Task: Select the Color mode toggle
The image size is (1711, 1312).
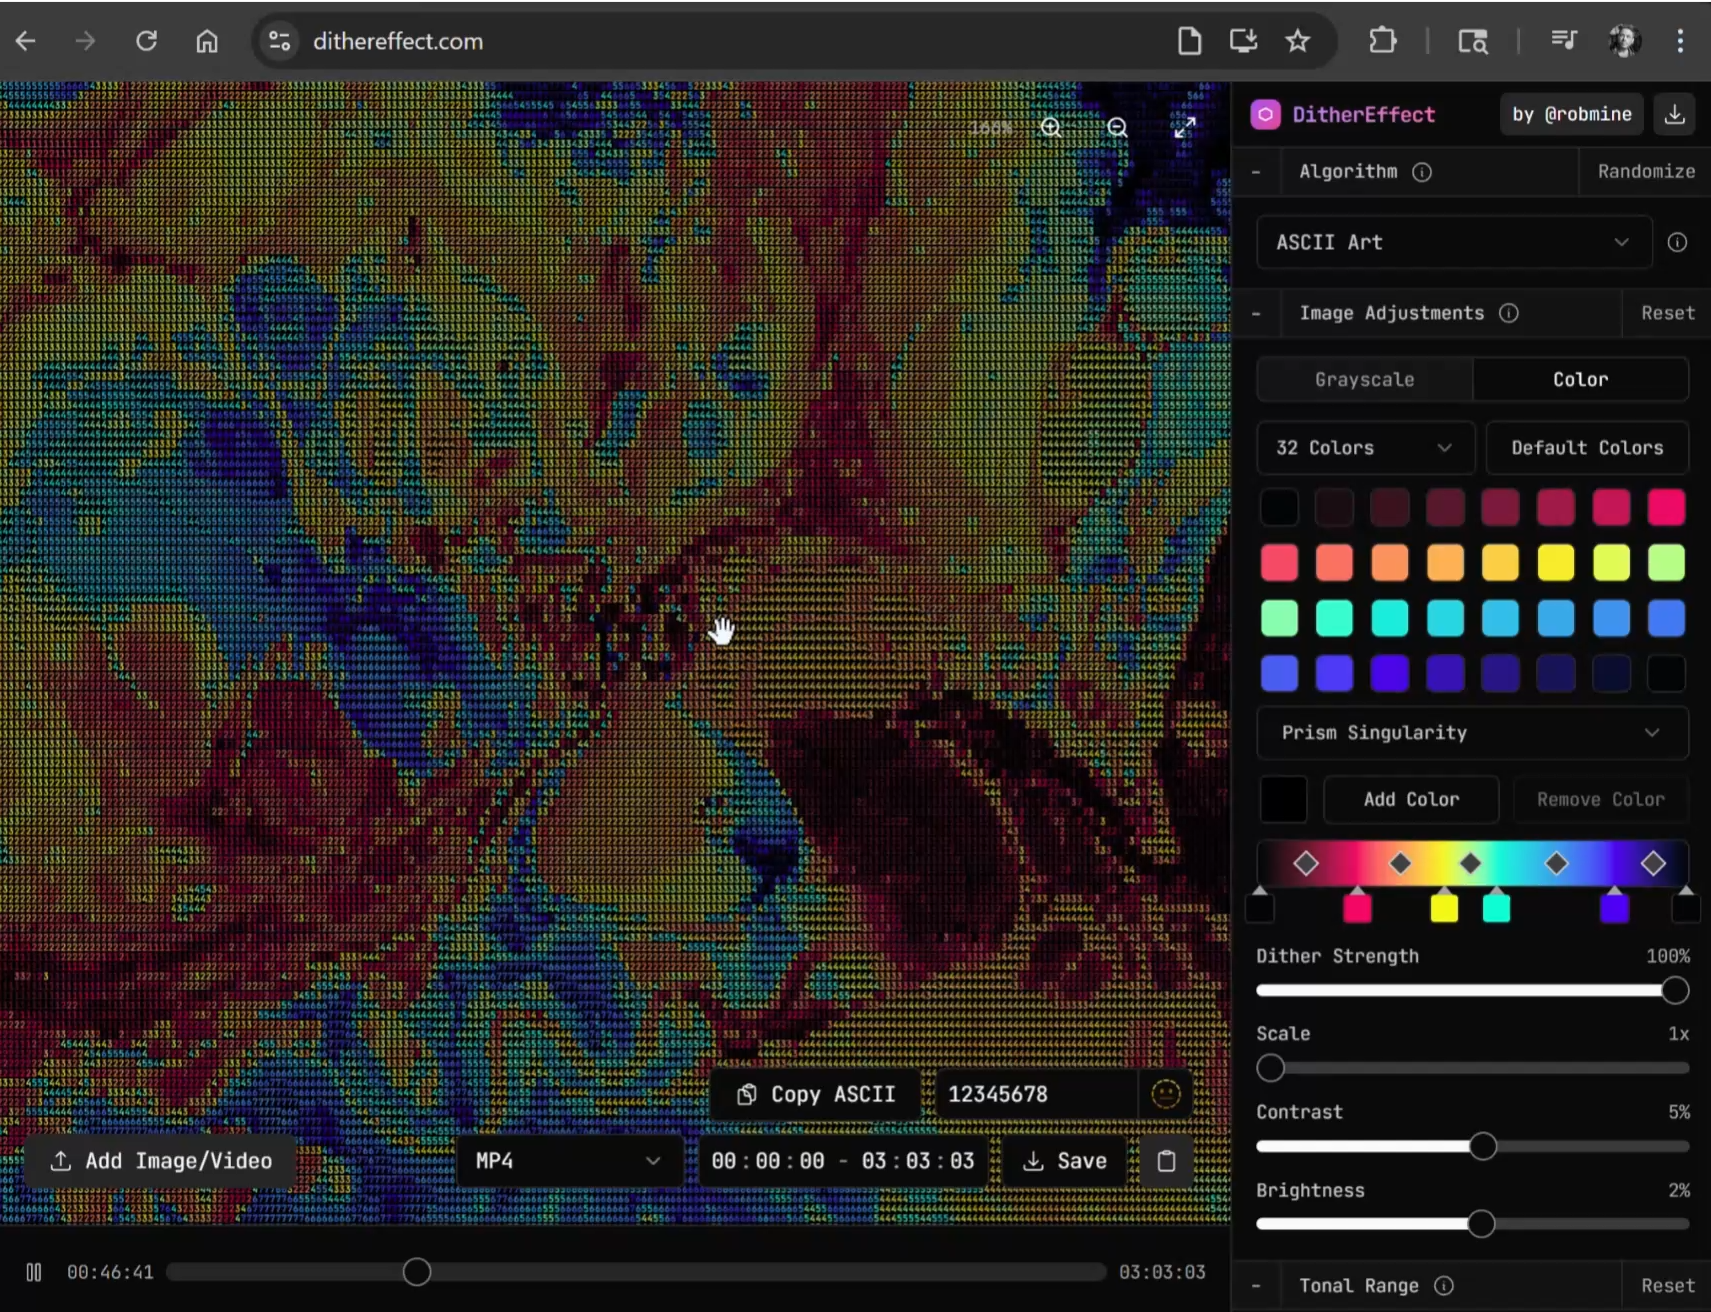Action: point(1580,380)
